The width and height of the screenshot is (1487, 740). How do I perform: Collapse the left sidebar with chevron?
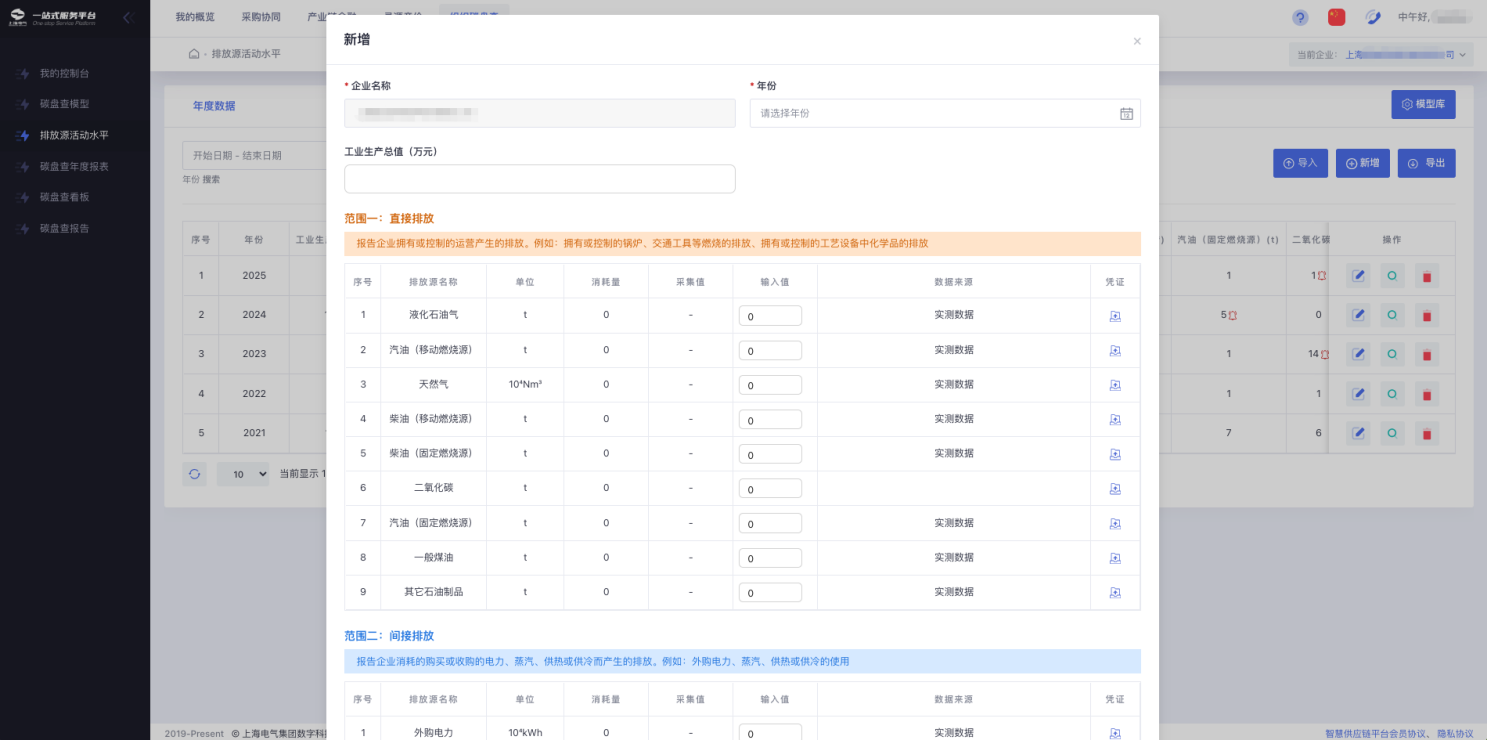tap(127, 17)
